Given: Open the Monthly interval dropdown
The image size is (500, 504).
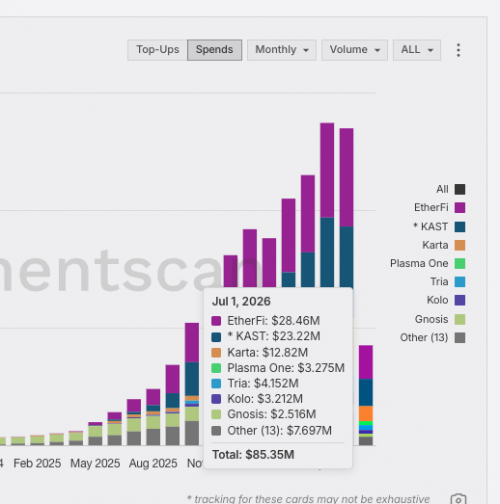Looking at the screenshot, I should (x=282, y=50).
